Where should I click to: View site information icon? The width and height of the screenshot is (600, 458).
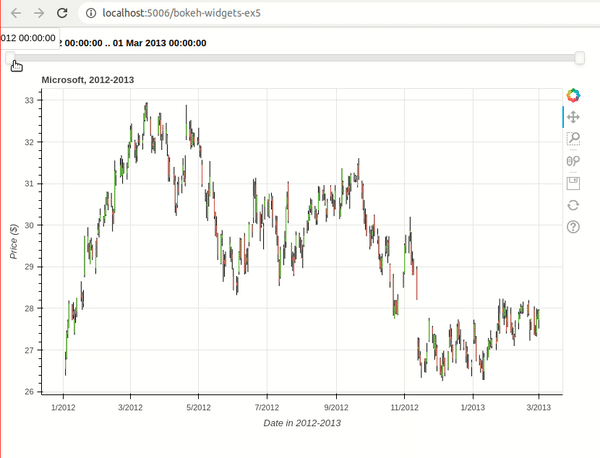point(91,13)
